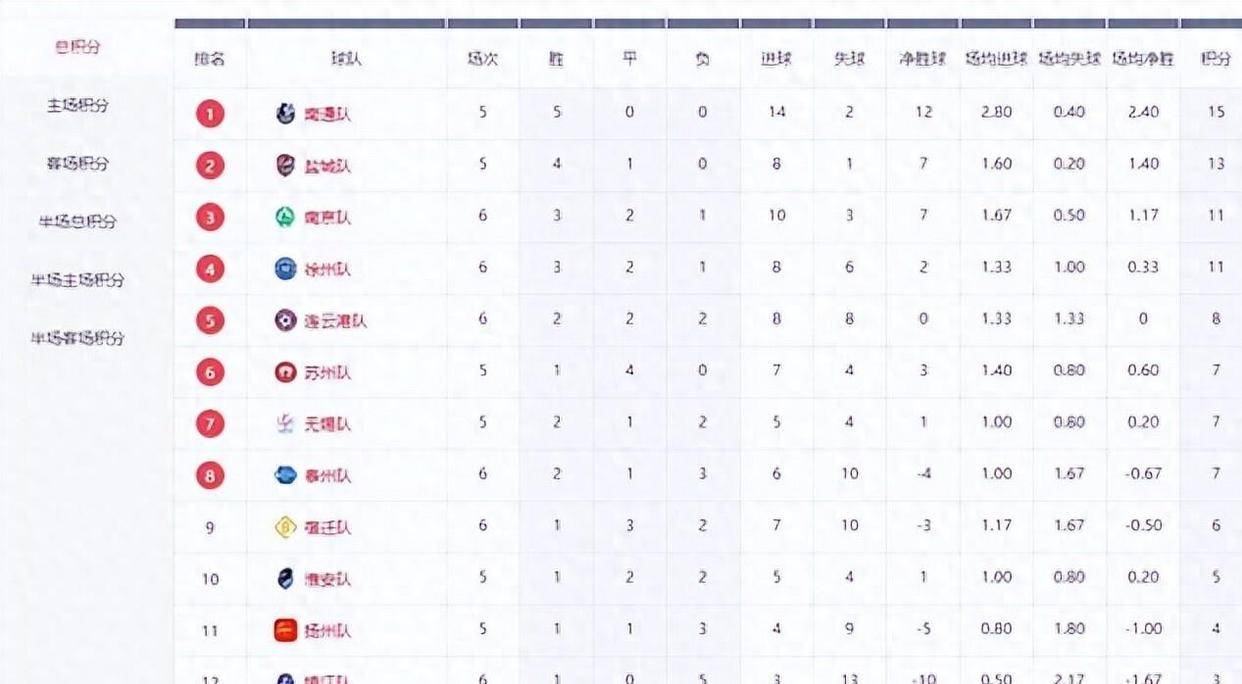Click the 宿迁队 team logo icon
The image size is (1242, 684).
click(x=286, y=527)
